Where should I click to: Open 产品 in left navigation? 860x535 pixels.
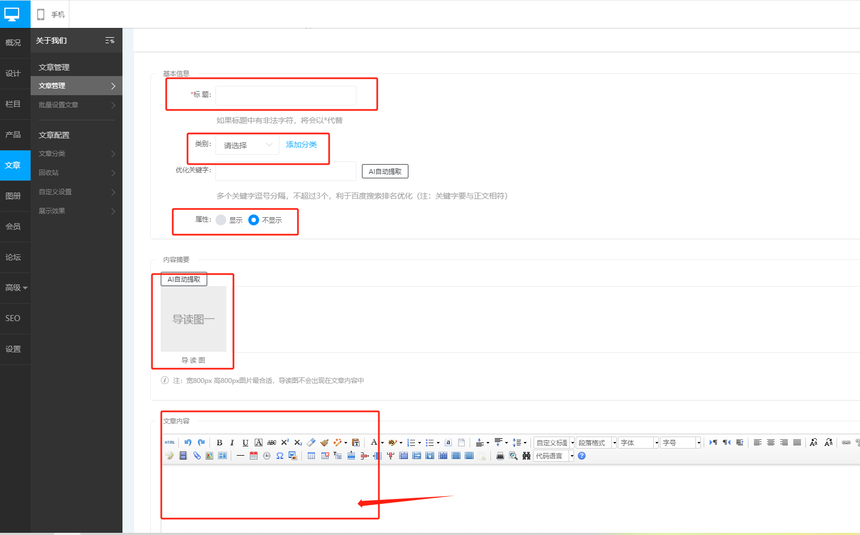13,134
